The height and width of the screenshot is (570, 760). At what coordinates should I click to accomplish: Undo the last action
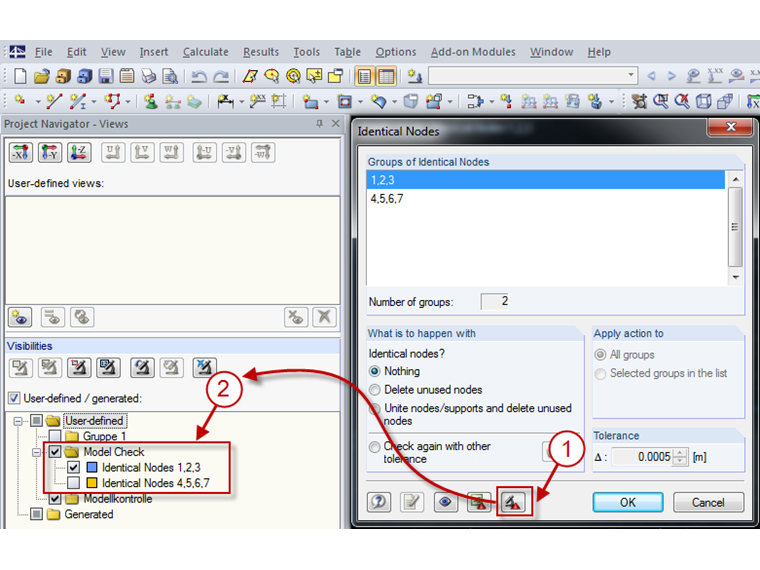199,76
